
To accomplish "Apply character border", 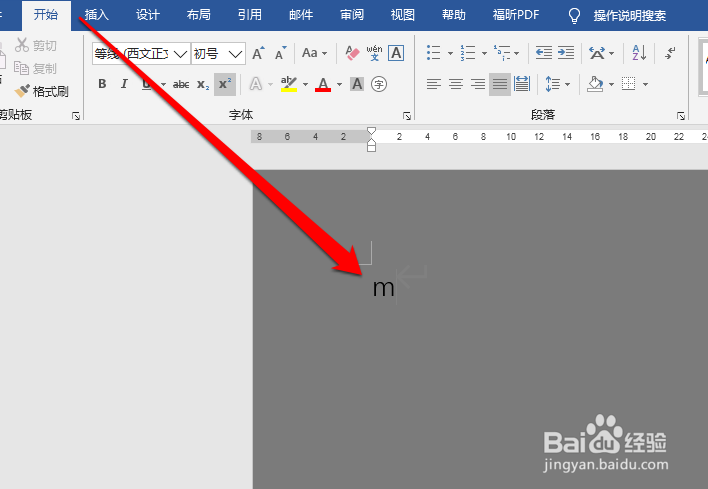I will pos(396,53).
